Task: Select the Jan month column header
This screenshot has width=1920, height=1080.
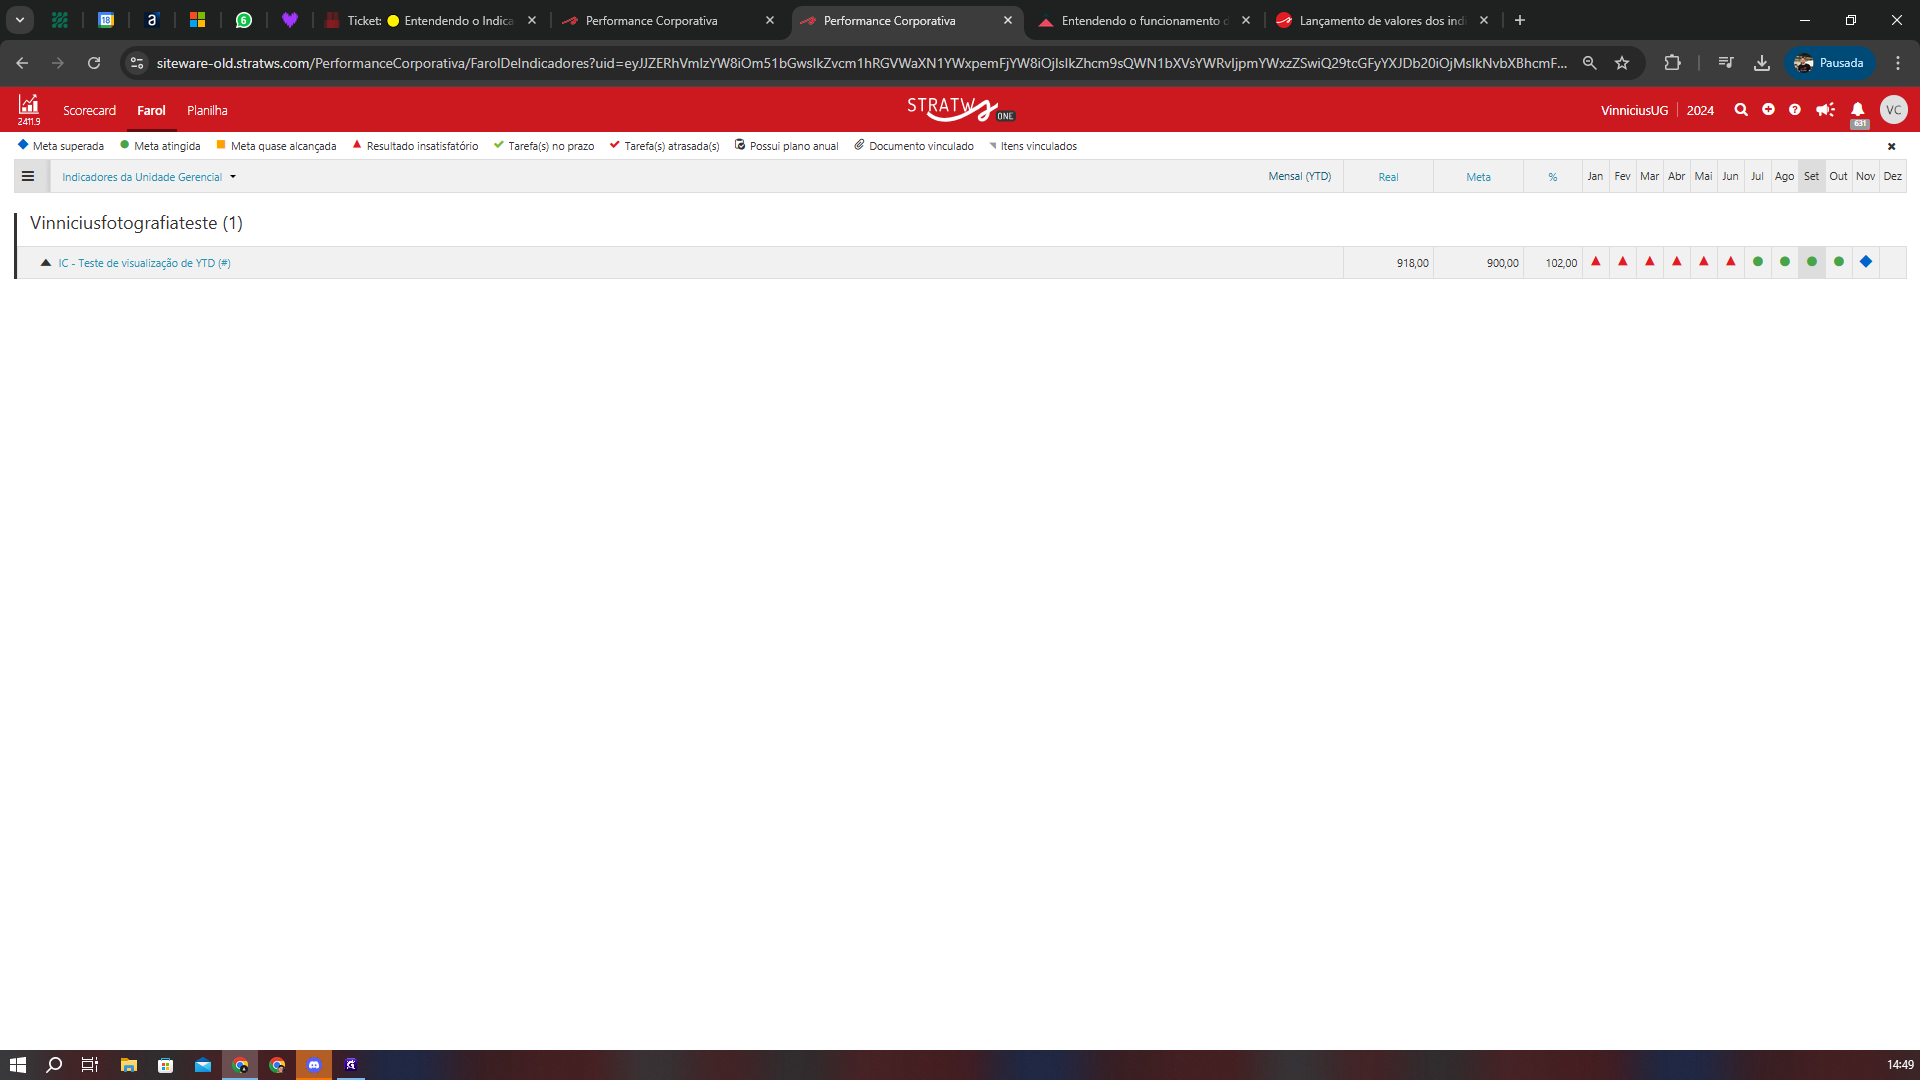Action: pyautogui.click(x=1595, y=176)
